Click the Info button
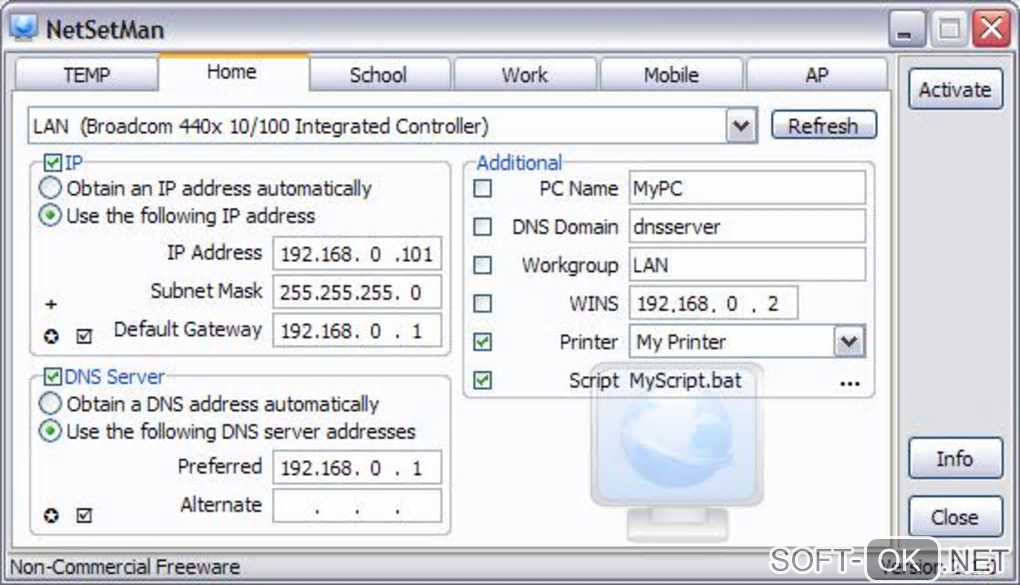 [x=955, y=459]
